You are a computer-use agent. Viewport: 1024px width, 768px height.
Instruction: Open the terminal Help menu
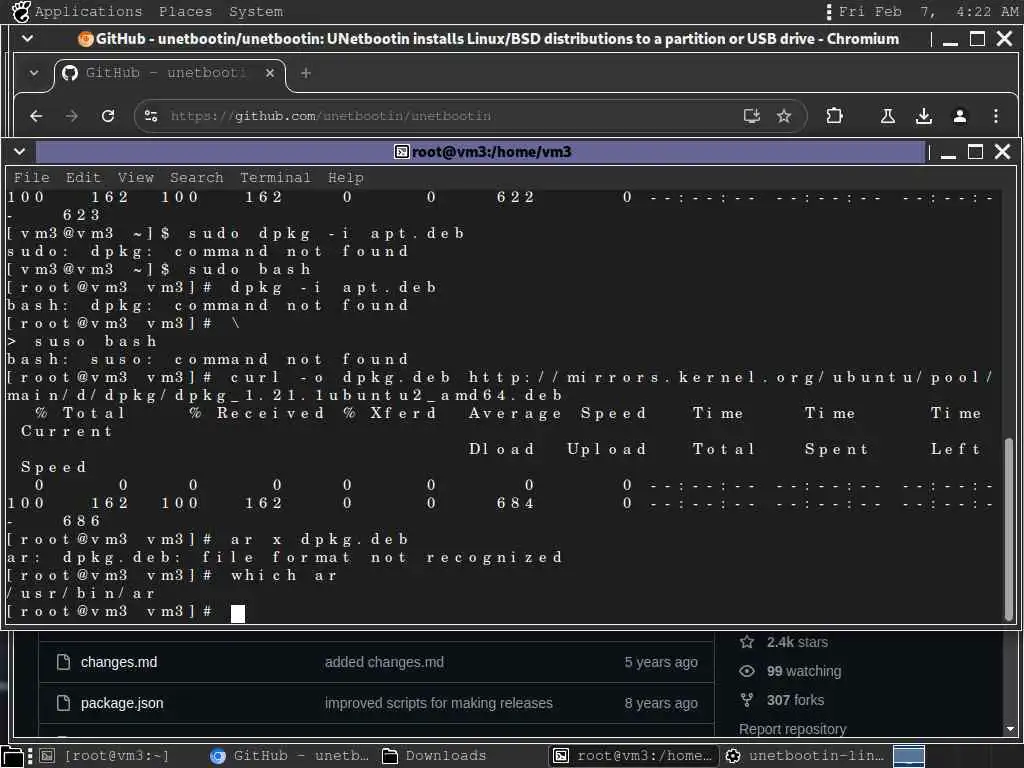click(345, 178)
